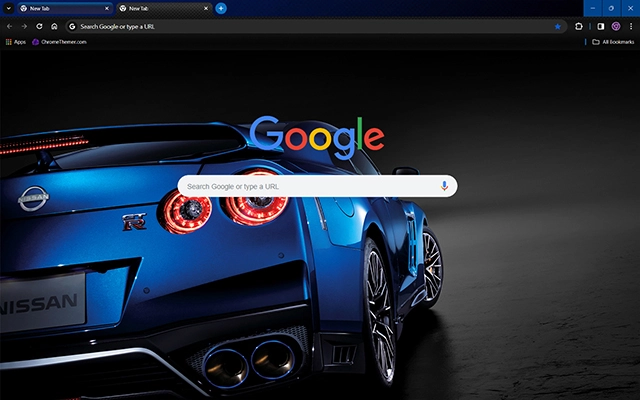Reload the current page
Image resolution: width=640 pixels, height=400 pixels.
[39, 27]
